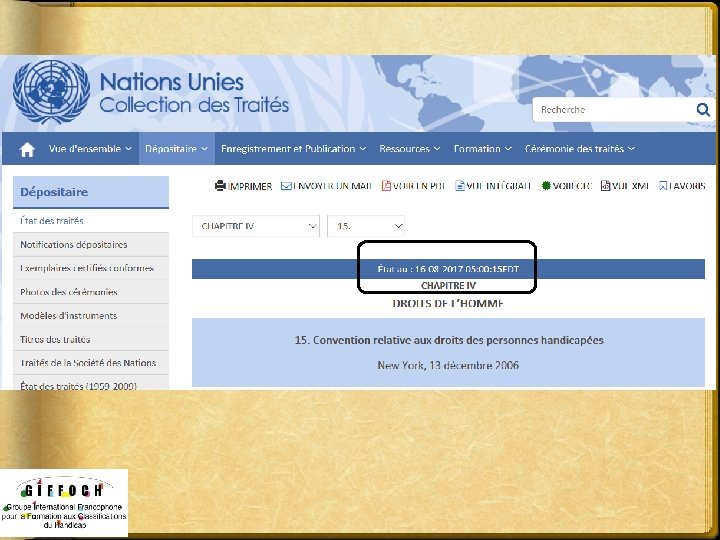Send the page by mail envelope icon
Image resolution: width=720 pixels, height=540 pixels.
(286, 186)
